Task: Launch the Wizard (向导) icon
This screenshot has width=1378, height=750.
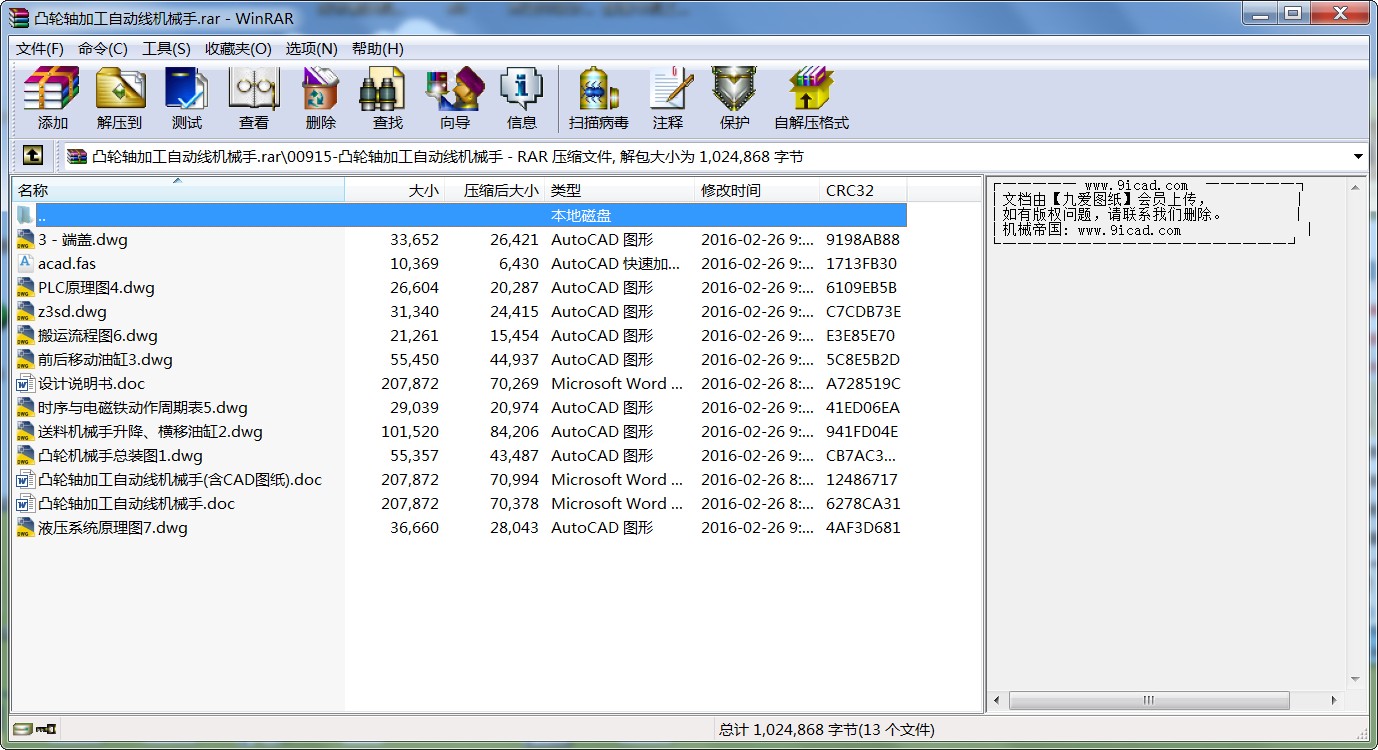Action: pos(454,98)
